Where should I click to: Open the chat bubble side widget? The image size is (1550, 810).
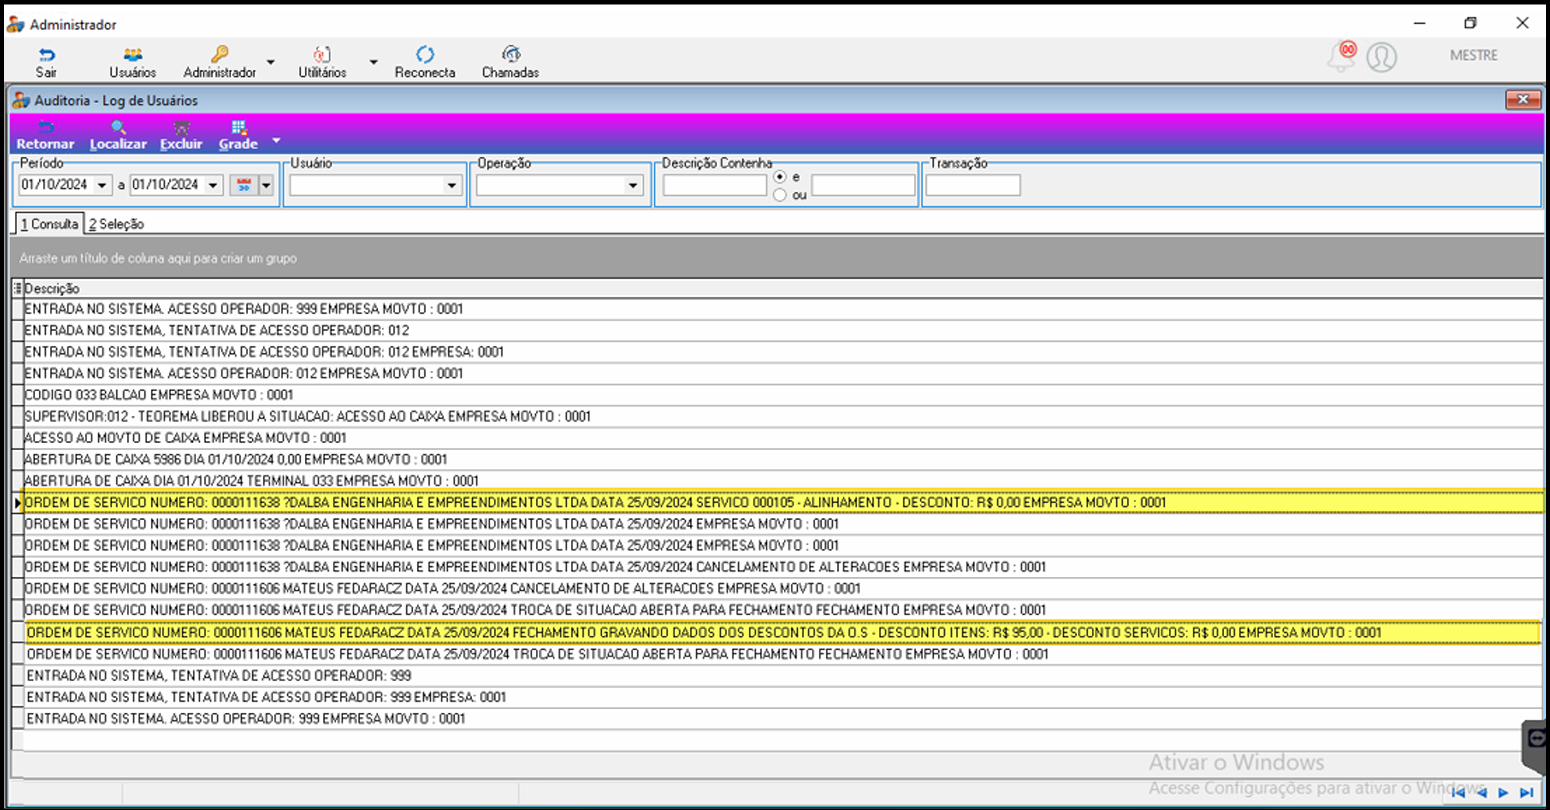pos(1537,740)
